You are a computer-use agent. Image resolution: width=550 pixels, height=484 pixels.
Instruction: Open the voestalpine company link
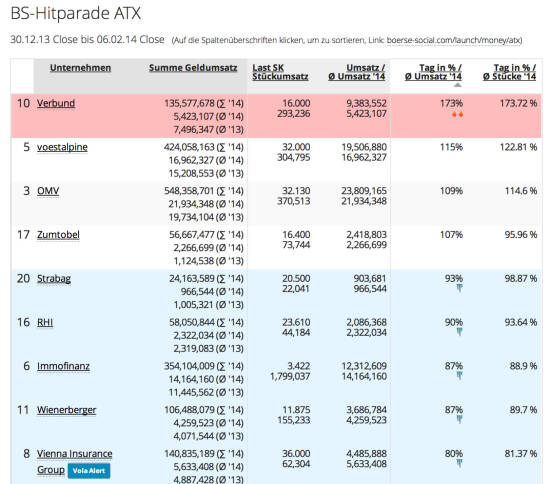pyautogui.click(x=62, y=147)
